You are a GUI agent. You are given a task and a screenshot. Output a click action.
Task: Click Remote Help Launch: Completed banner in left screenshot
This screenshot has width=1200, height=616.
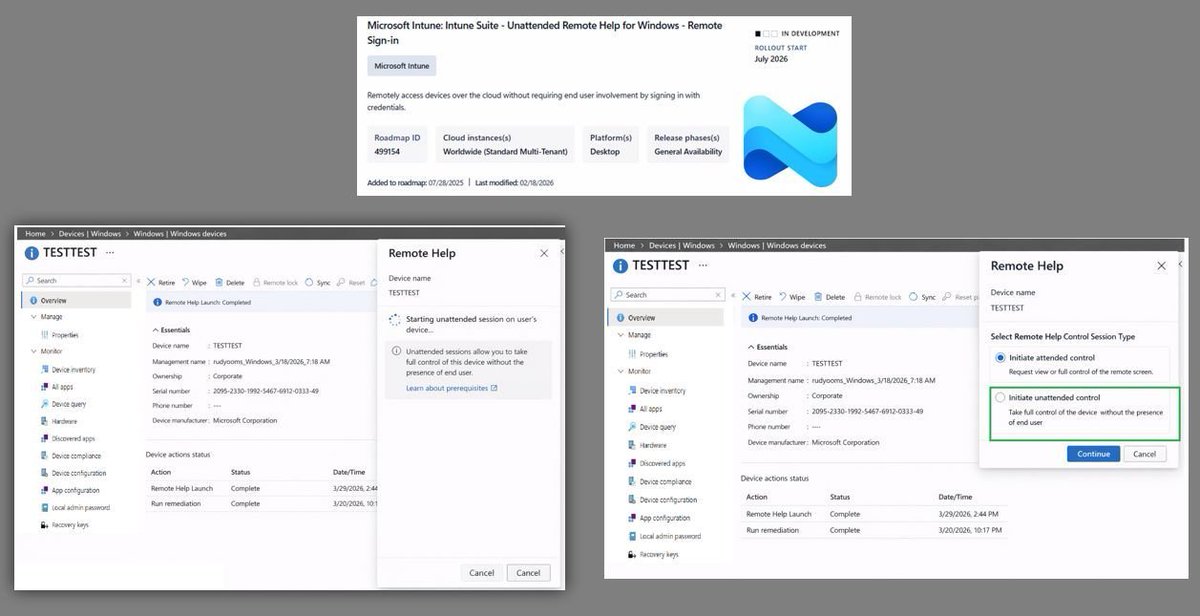coord(260,302)
